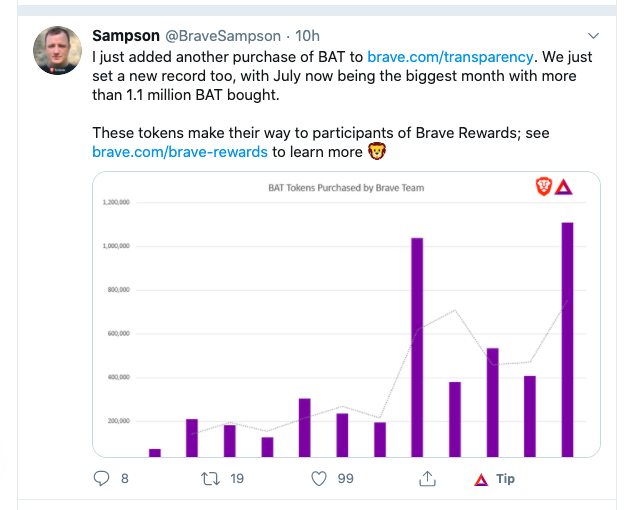Viewport: 630px width, 510px height.
Task: Click the retweet arrows icon
Action: [211, 478]
